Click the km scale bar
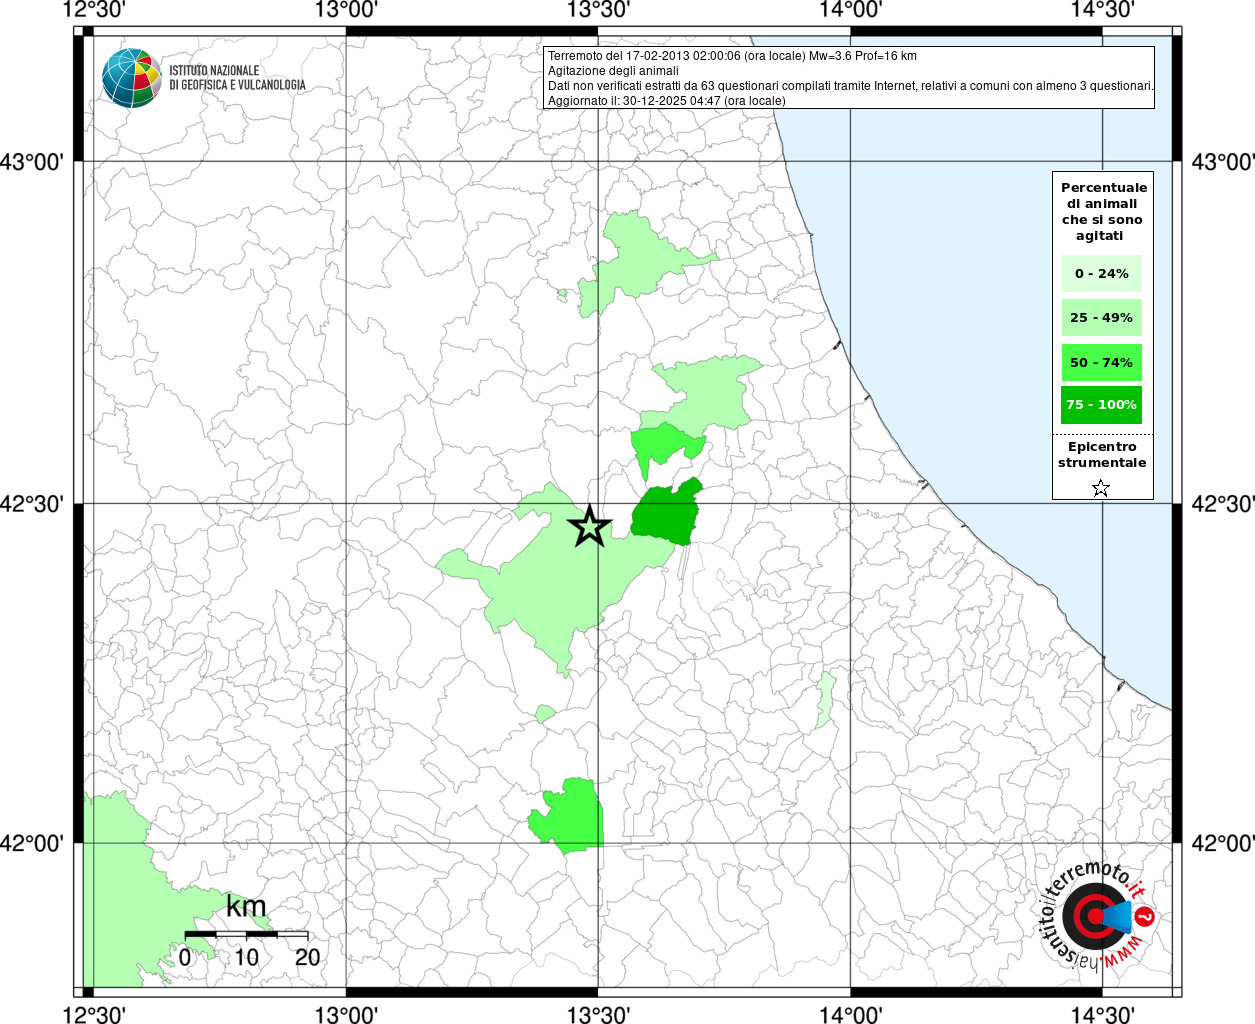 [x=246, y=934]
